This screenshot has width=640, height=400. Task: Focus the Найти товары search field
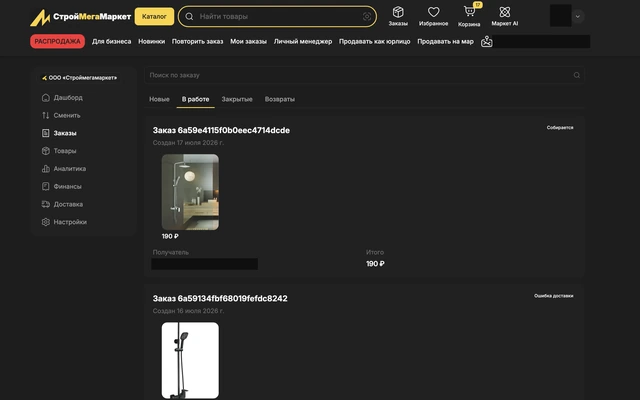pyautogui.click(x=277, y=16)
